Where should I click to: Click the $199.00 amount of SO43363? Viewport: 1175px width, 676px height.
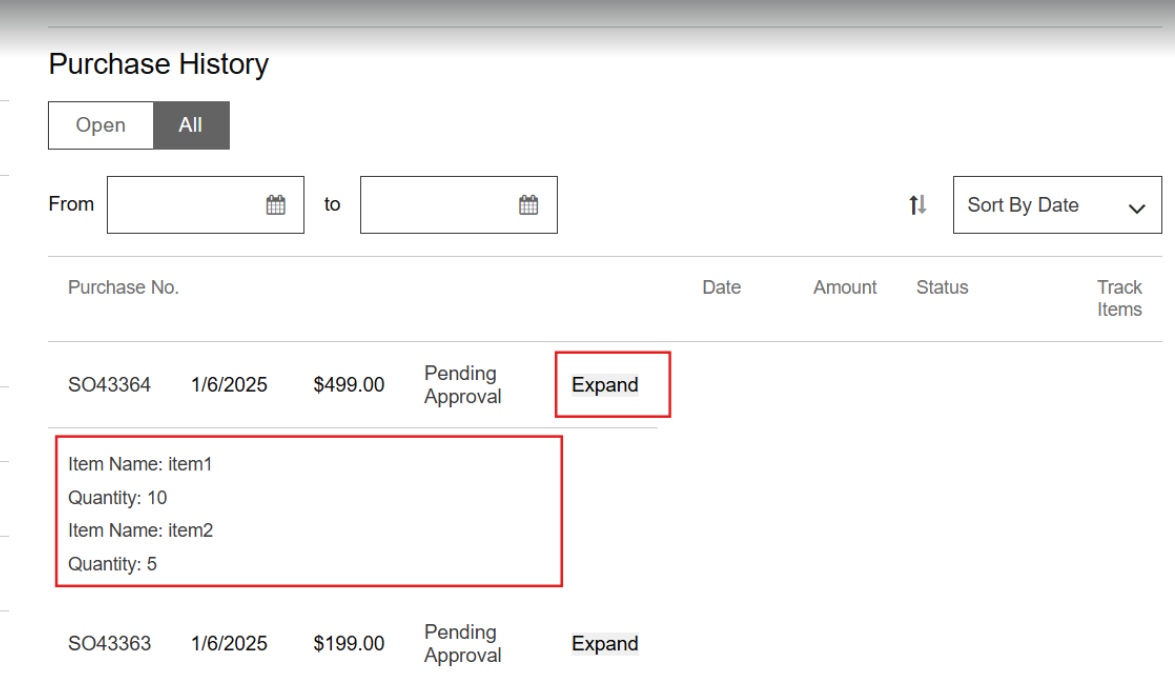tap(348, 644)
